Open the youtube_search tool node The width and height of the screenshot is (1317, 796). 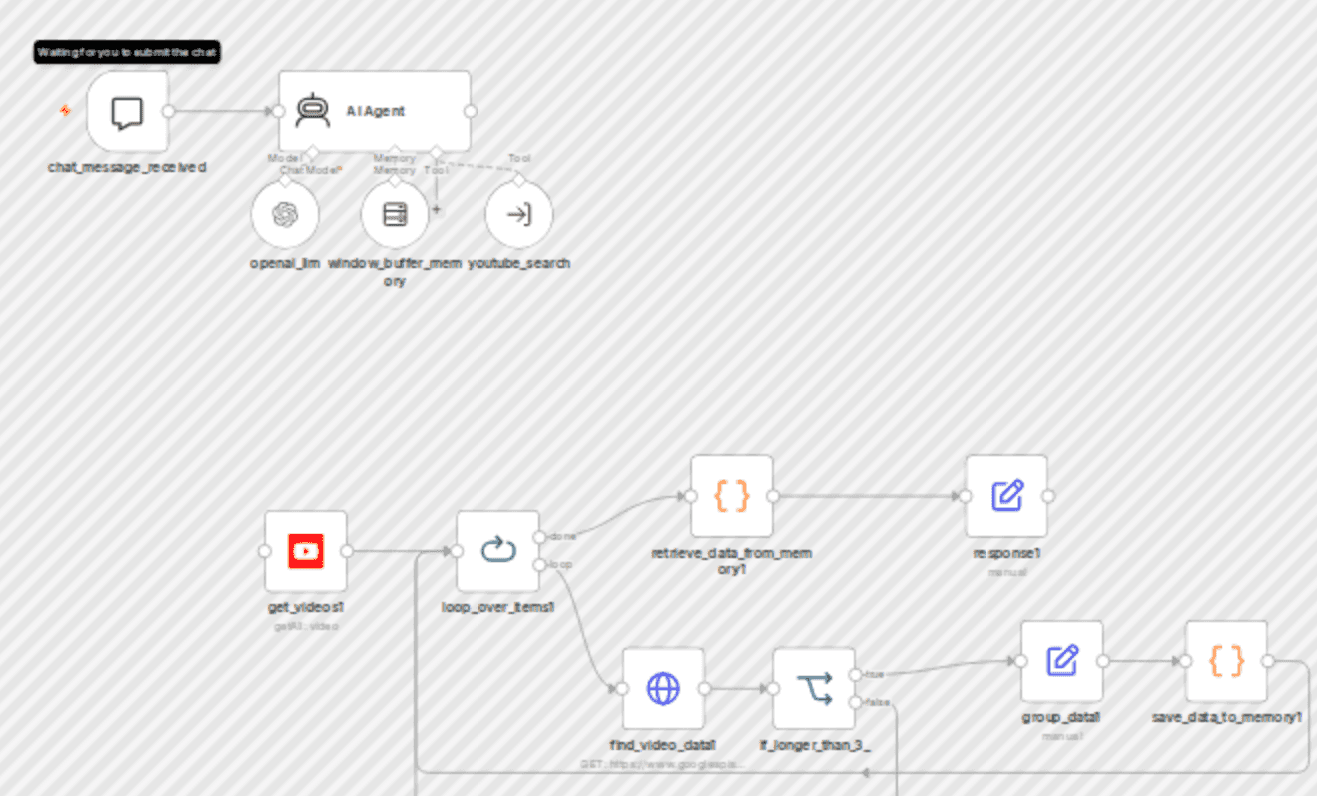[519, 214]
